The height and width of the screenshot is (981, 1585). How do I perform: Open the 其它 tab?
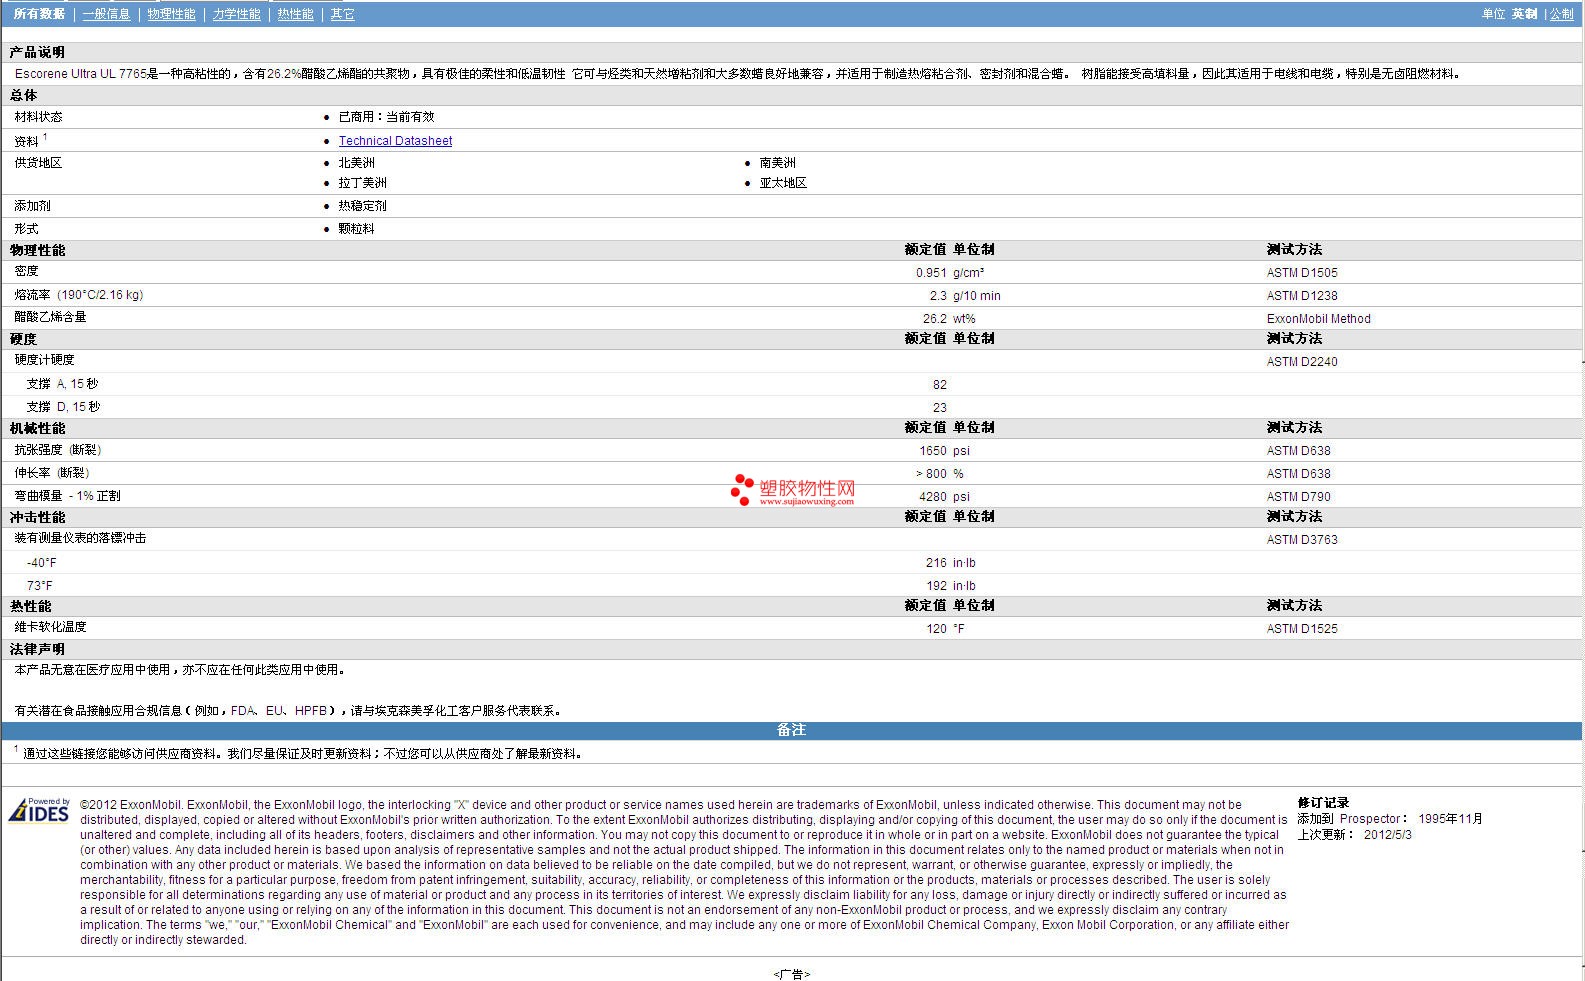342,14
